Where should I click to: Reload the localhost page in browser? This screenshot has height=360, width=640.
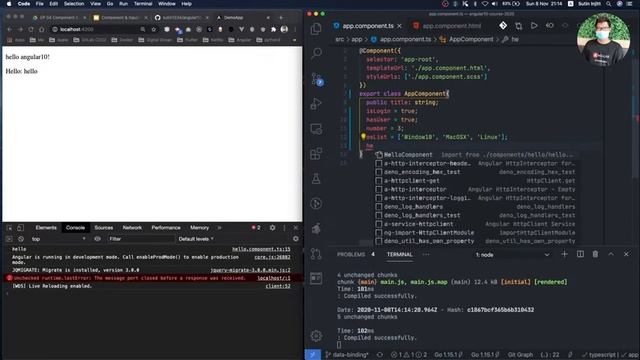click(x=31, y=29)
